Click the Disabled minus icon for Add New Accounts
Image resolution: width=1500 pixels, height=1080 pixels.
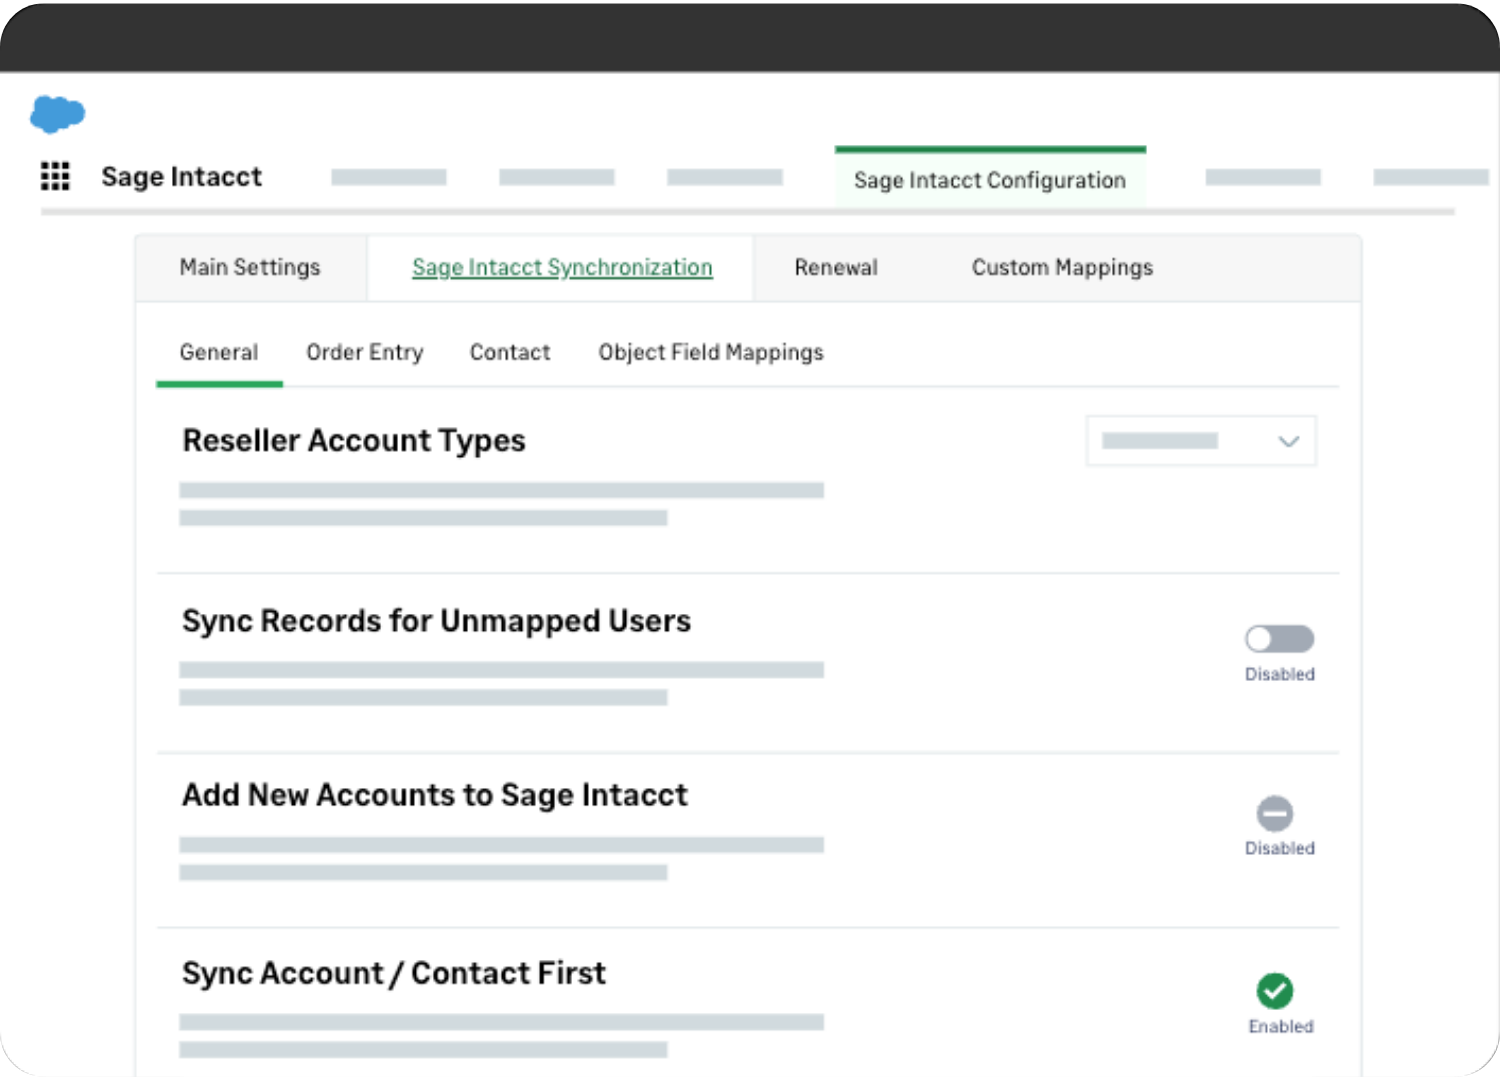1274,814
